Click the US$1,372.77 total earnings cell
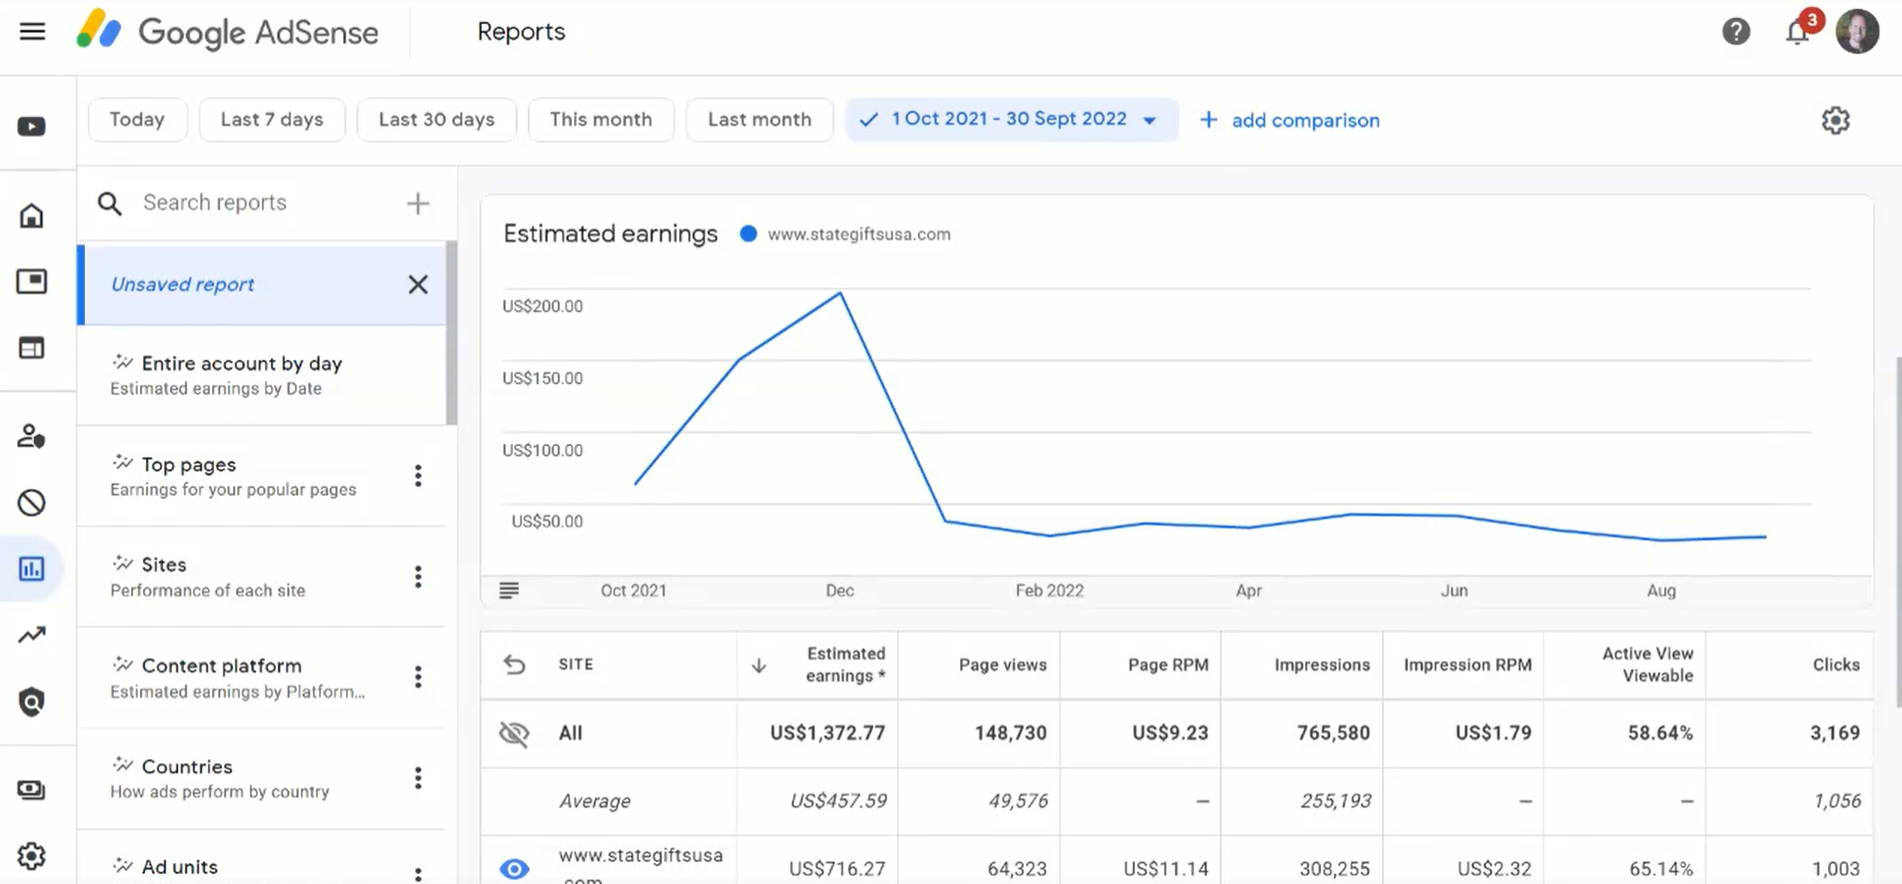The image size is (1902, 884). [827, 733]
